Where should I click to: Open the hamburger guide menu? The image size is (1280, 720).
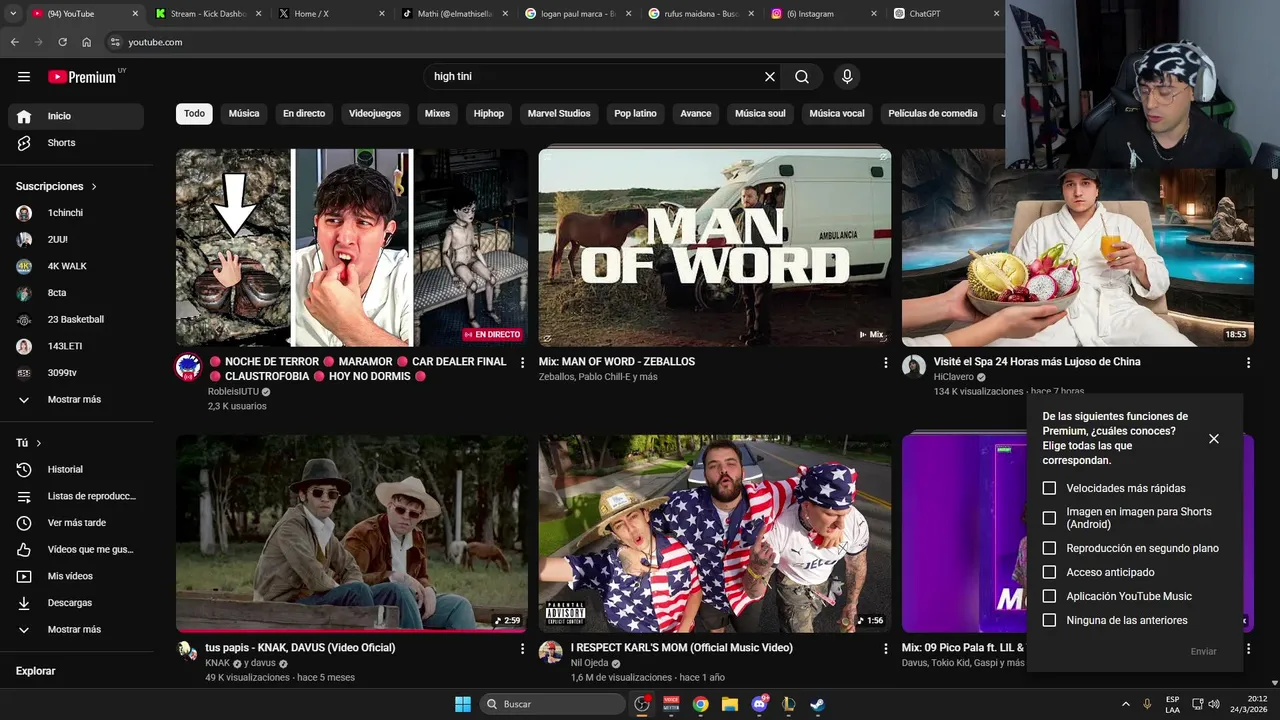click(x=24, y=77)
